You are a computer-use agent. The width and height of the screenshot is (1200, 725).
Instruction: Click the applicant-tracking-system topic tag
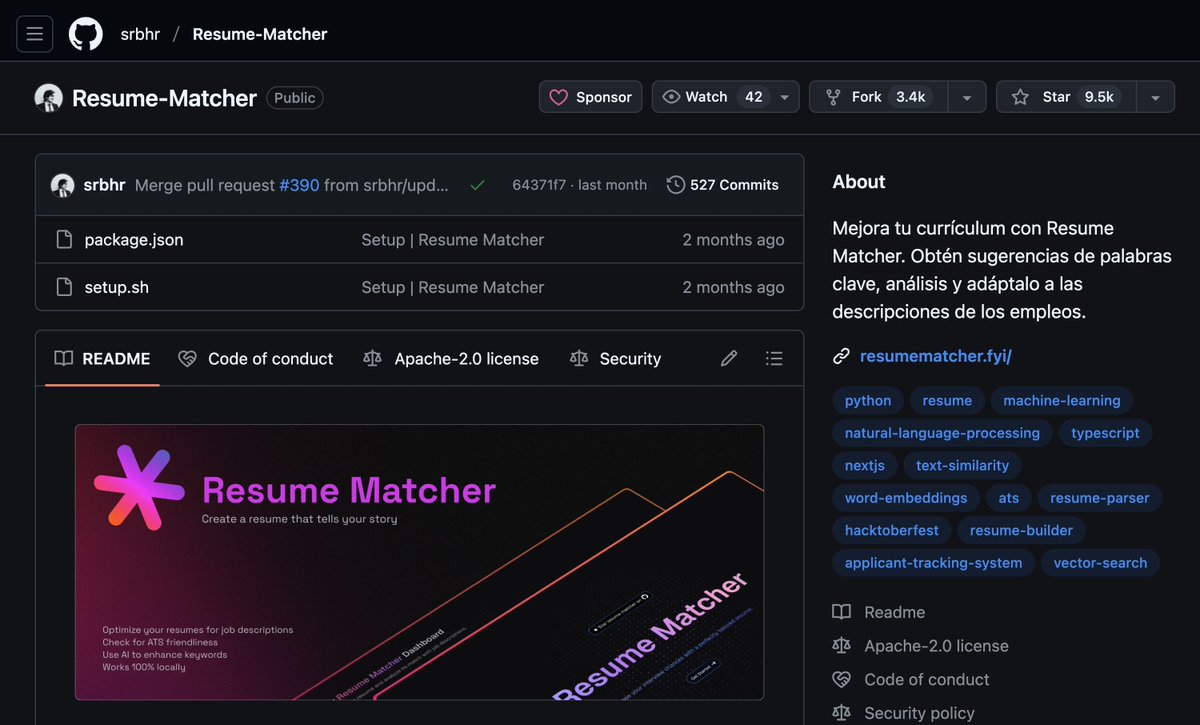coord(934,563)
